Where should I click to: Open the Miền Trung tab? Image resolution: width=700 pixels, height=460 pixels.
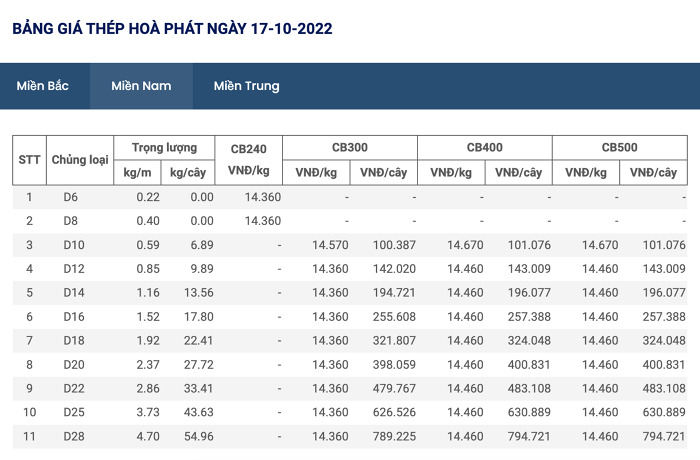coord(246,86)
